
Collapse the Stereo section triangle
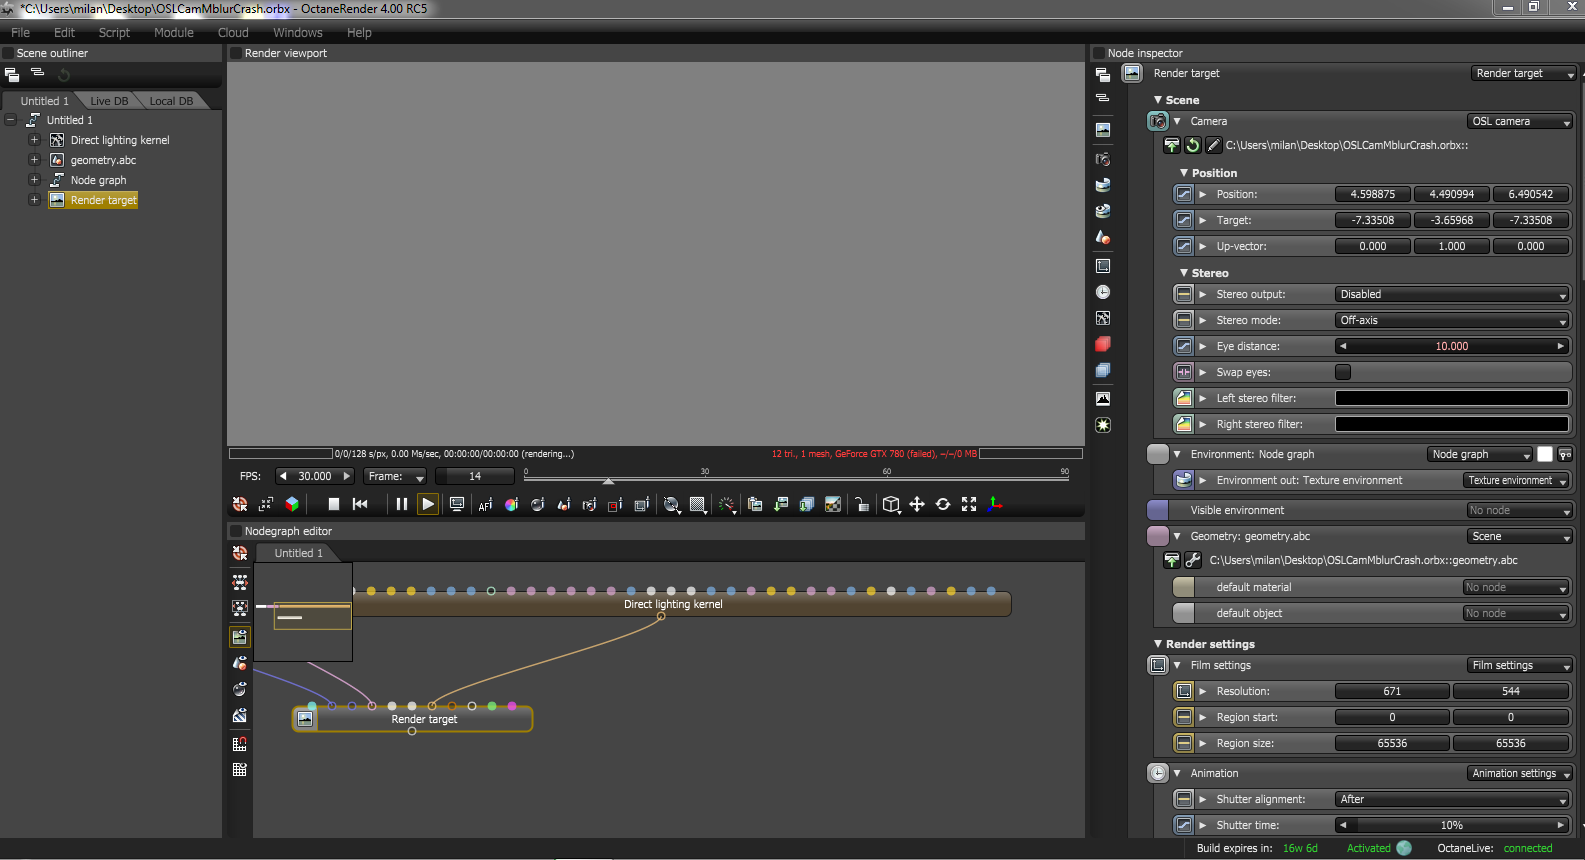click(x=1184, y=273)
